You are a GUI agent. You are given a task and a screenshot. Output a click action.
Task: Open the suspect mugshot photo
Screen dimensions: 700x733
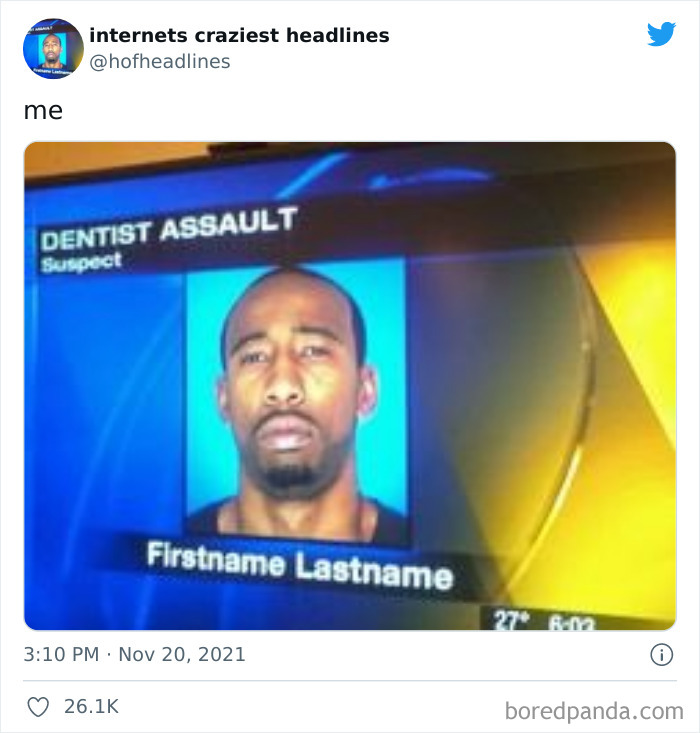tap(296, 401)
